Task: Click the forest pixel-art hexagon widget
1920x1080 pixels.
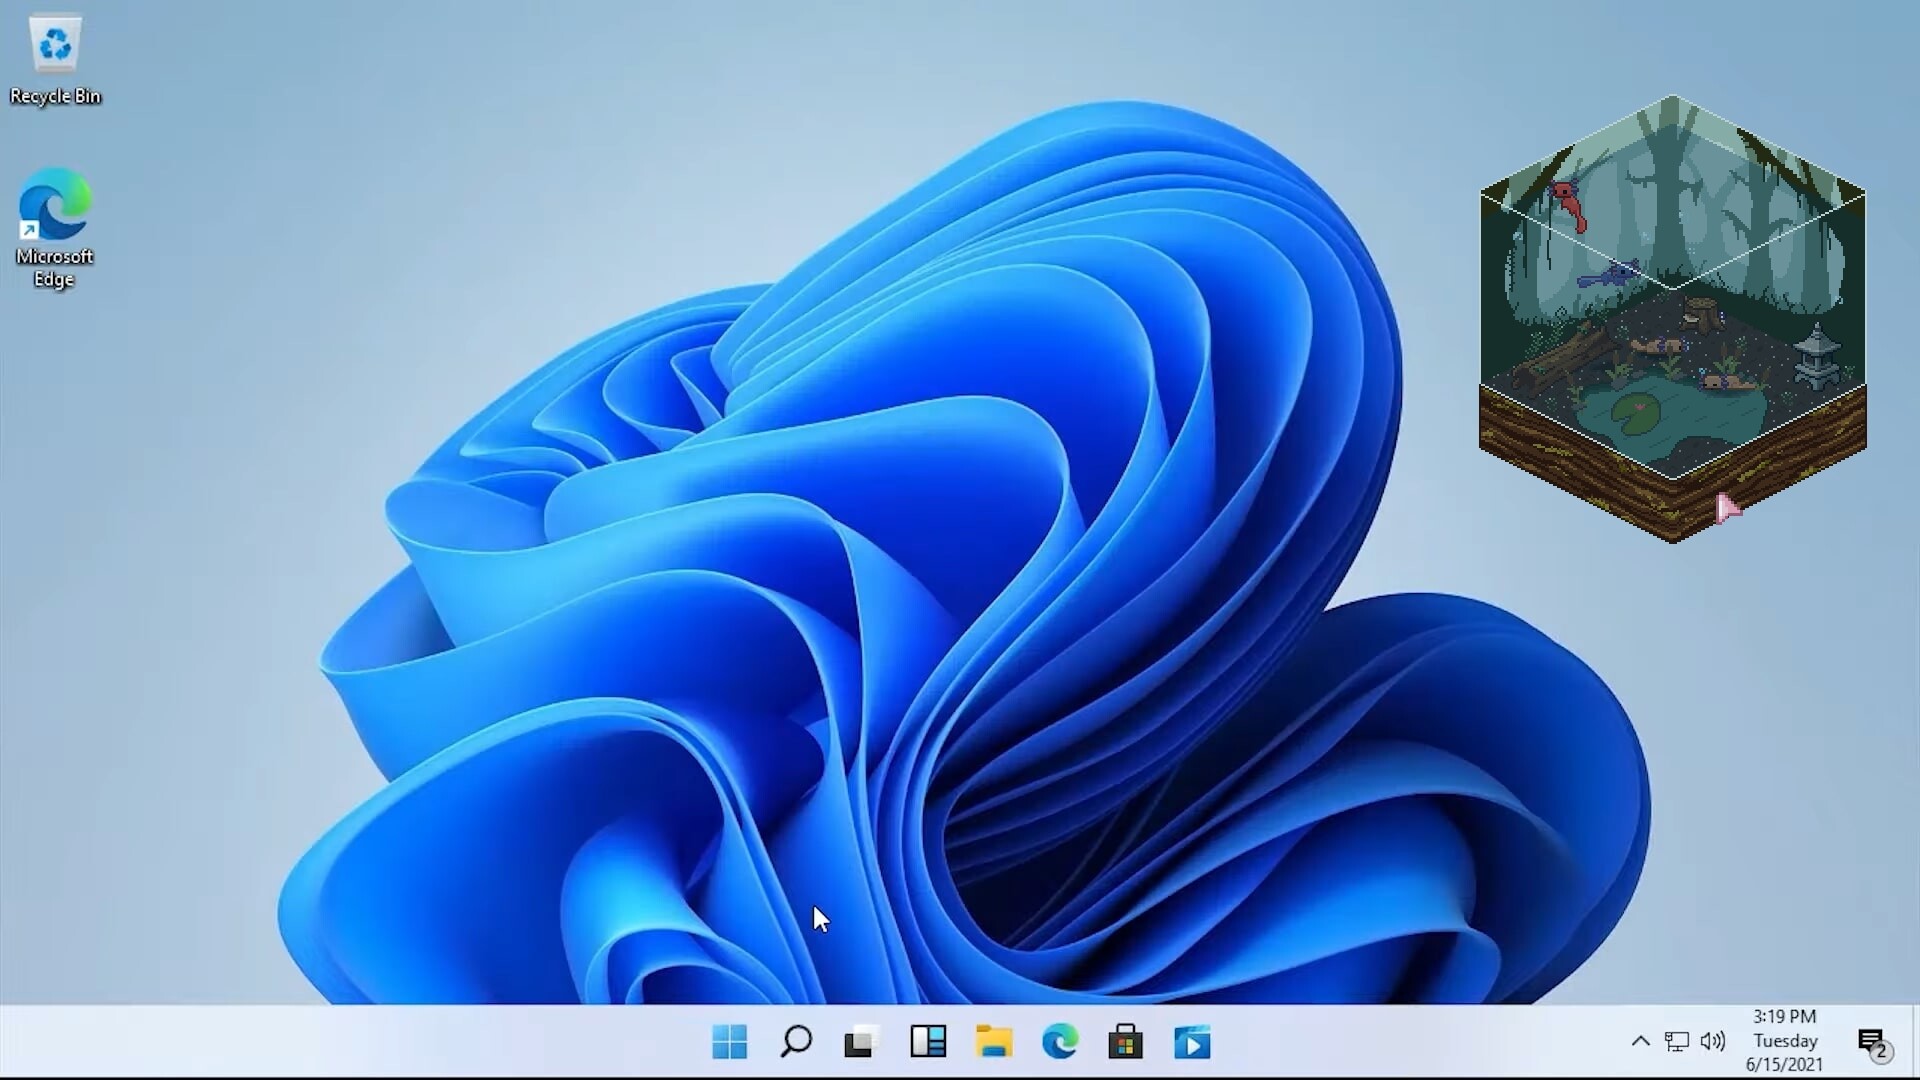Action: [1673, 319]
